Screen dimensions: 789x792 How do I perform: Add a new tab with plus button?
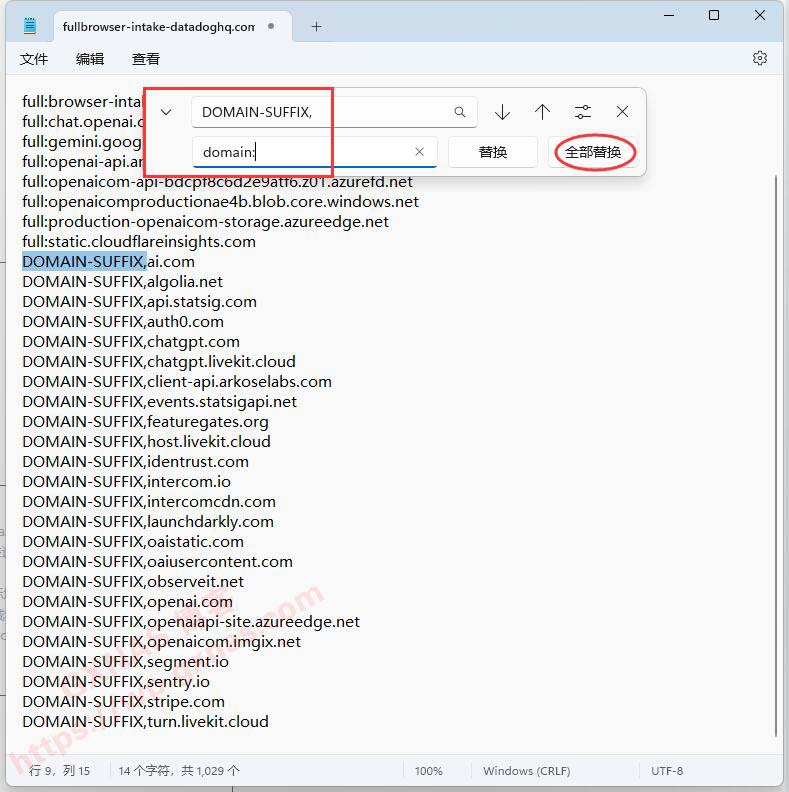[316, 26]
